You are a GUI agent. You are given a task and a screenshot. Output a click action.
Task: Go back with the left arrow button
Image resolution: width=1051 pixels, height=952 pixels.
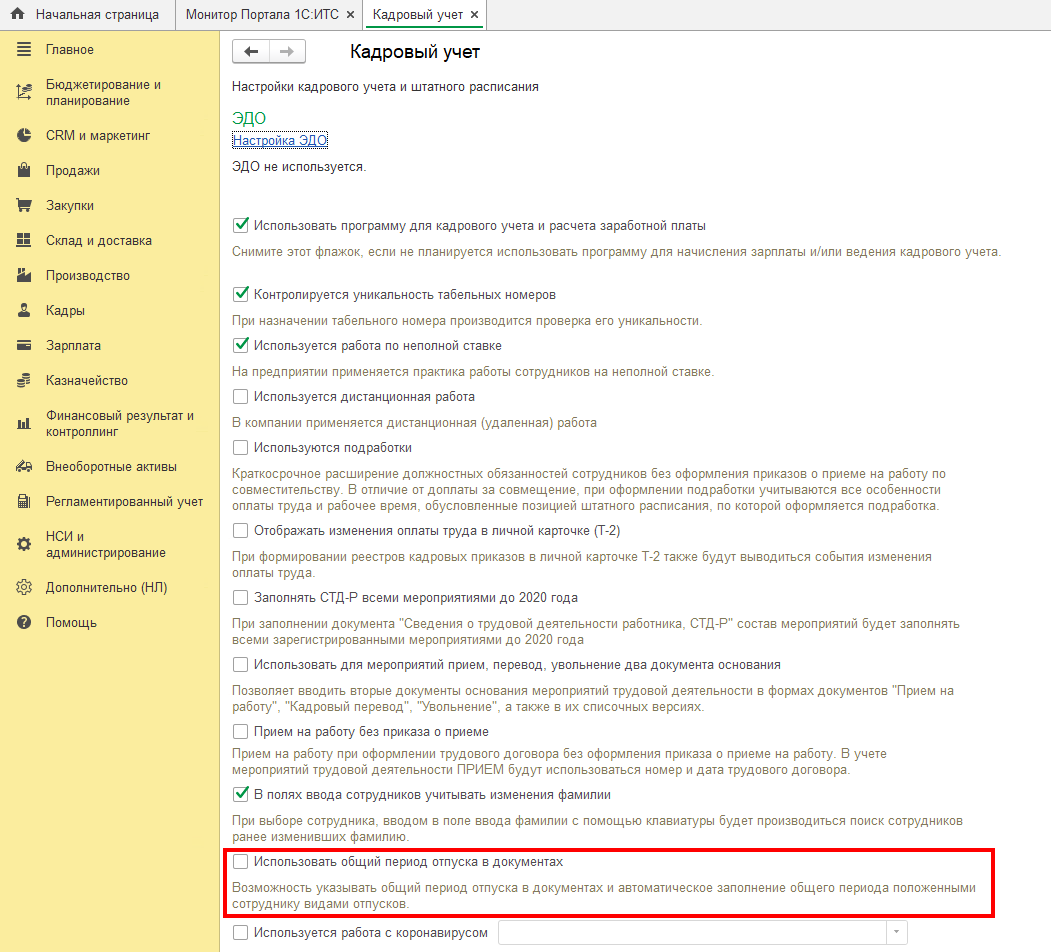pos(251,52)
